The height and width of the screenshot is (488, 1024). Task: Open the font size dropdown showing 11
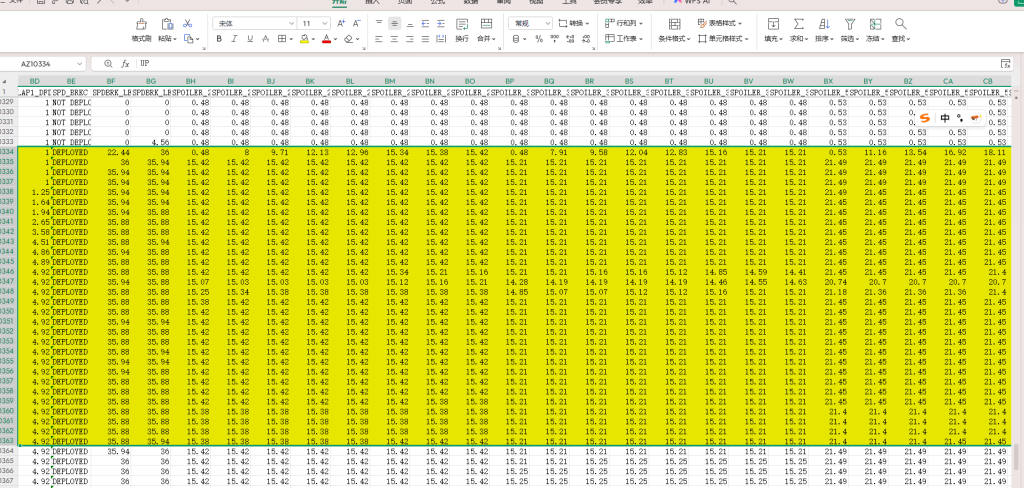point(325,24)
